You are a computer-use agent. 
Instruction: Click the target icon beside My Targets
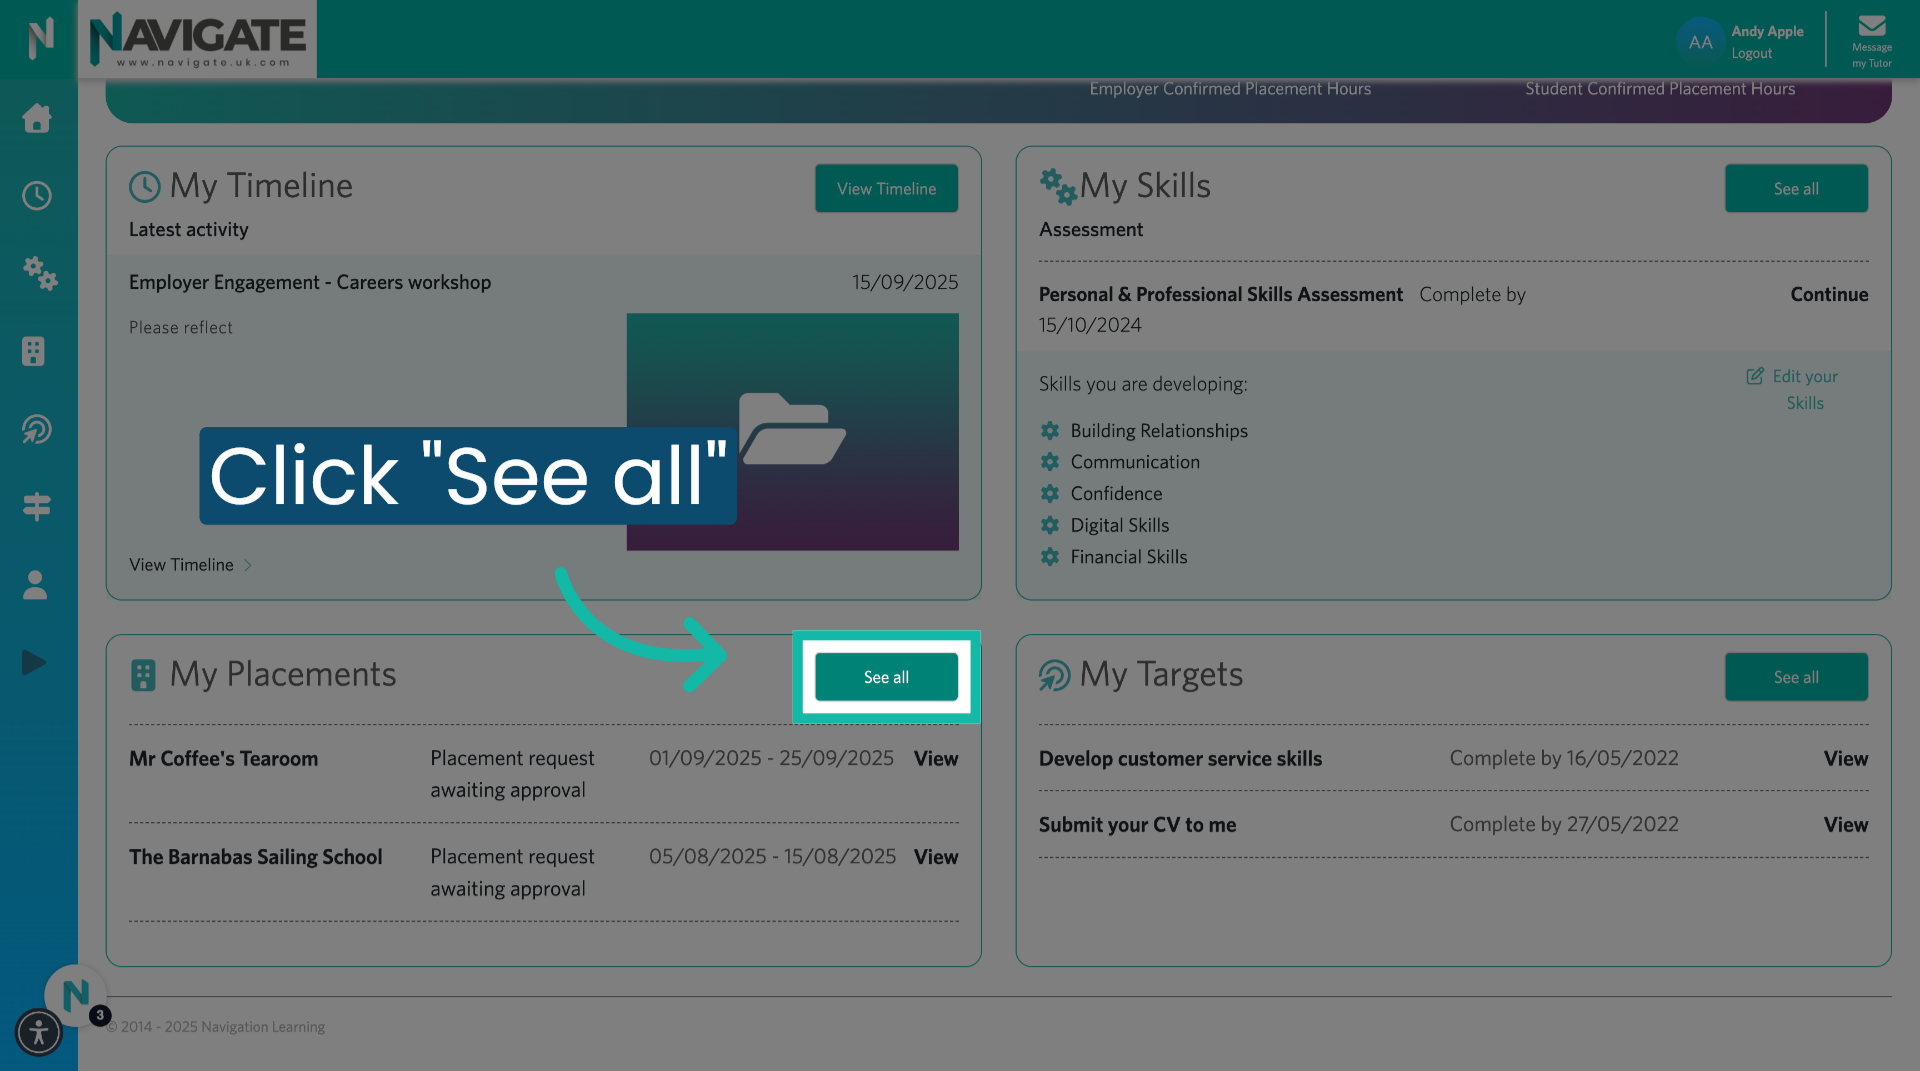click(x=1055, y=675)
